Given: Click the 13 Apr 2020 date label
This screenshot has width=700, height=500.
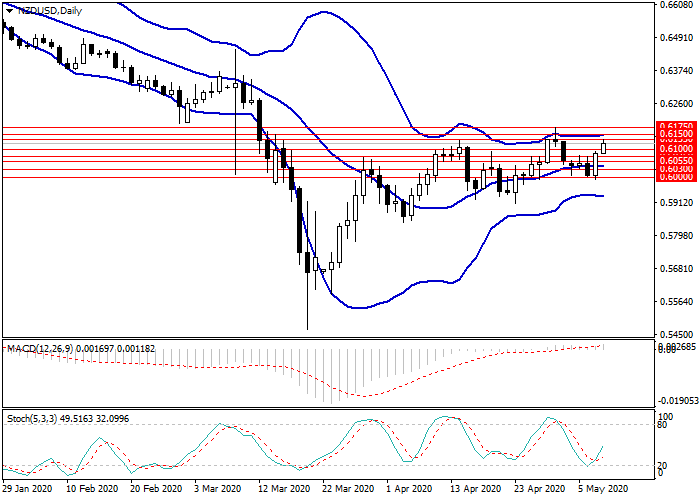Looking at the screenshot, I should [x=476, y=491].
